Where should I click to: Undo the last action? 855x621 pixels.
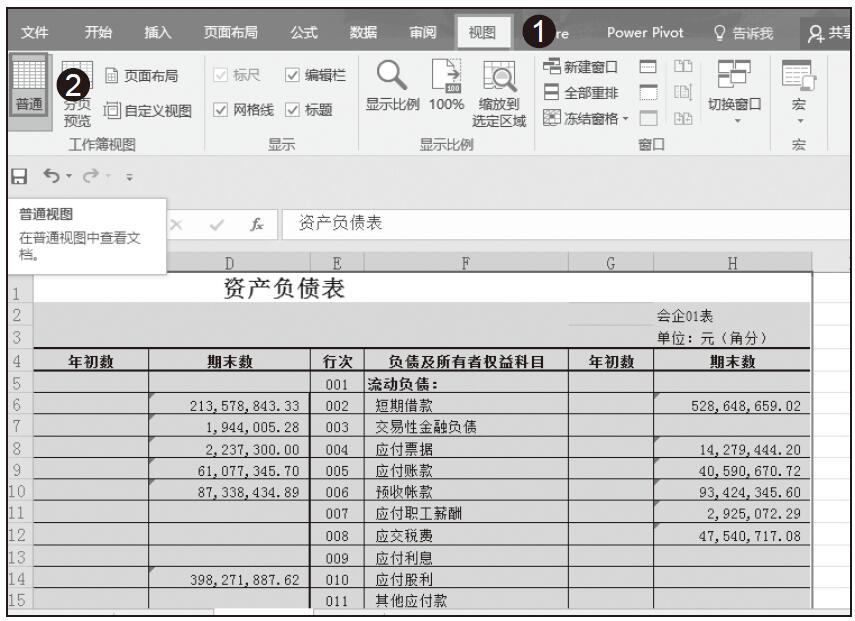(52, 176)
